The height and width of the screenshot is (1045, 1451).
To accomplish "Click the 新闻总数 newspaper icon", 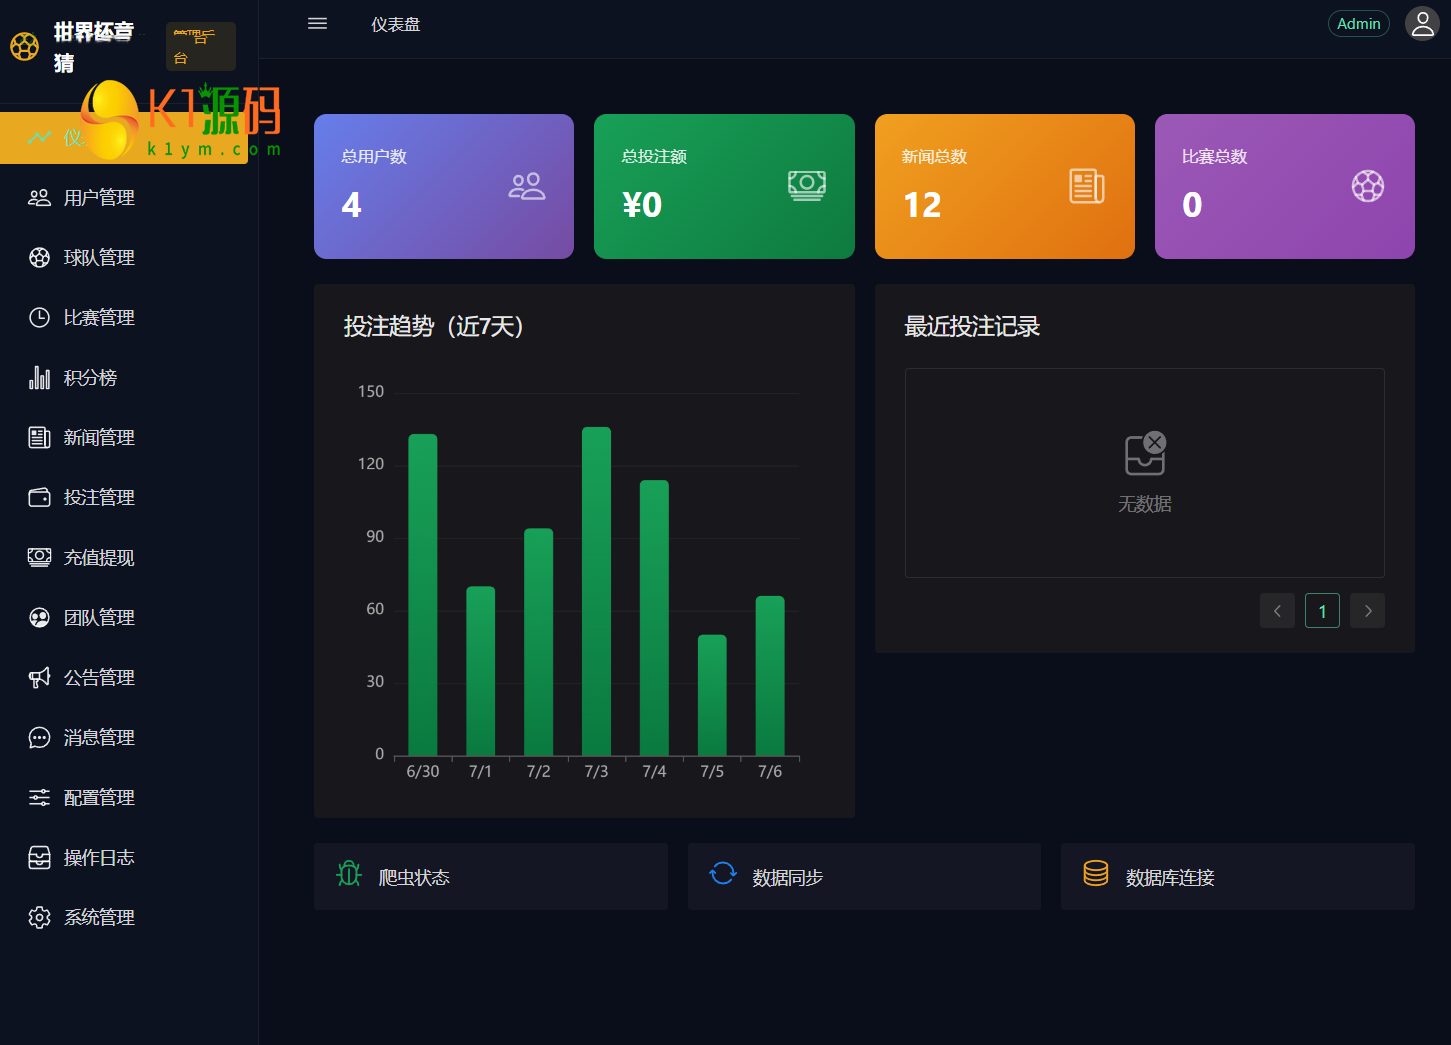I will click(x=1087, y=186).
